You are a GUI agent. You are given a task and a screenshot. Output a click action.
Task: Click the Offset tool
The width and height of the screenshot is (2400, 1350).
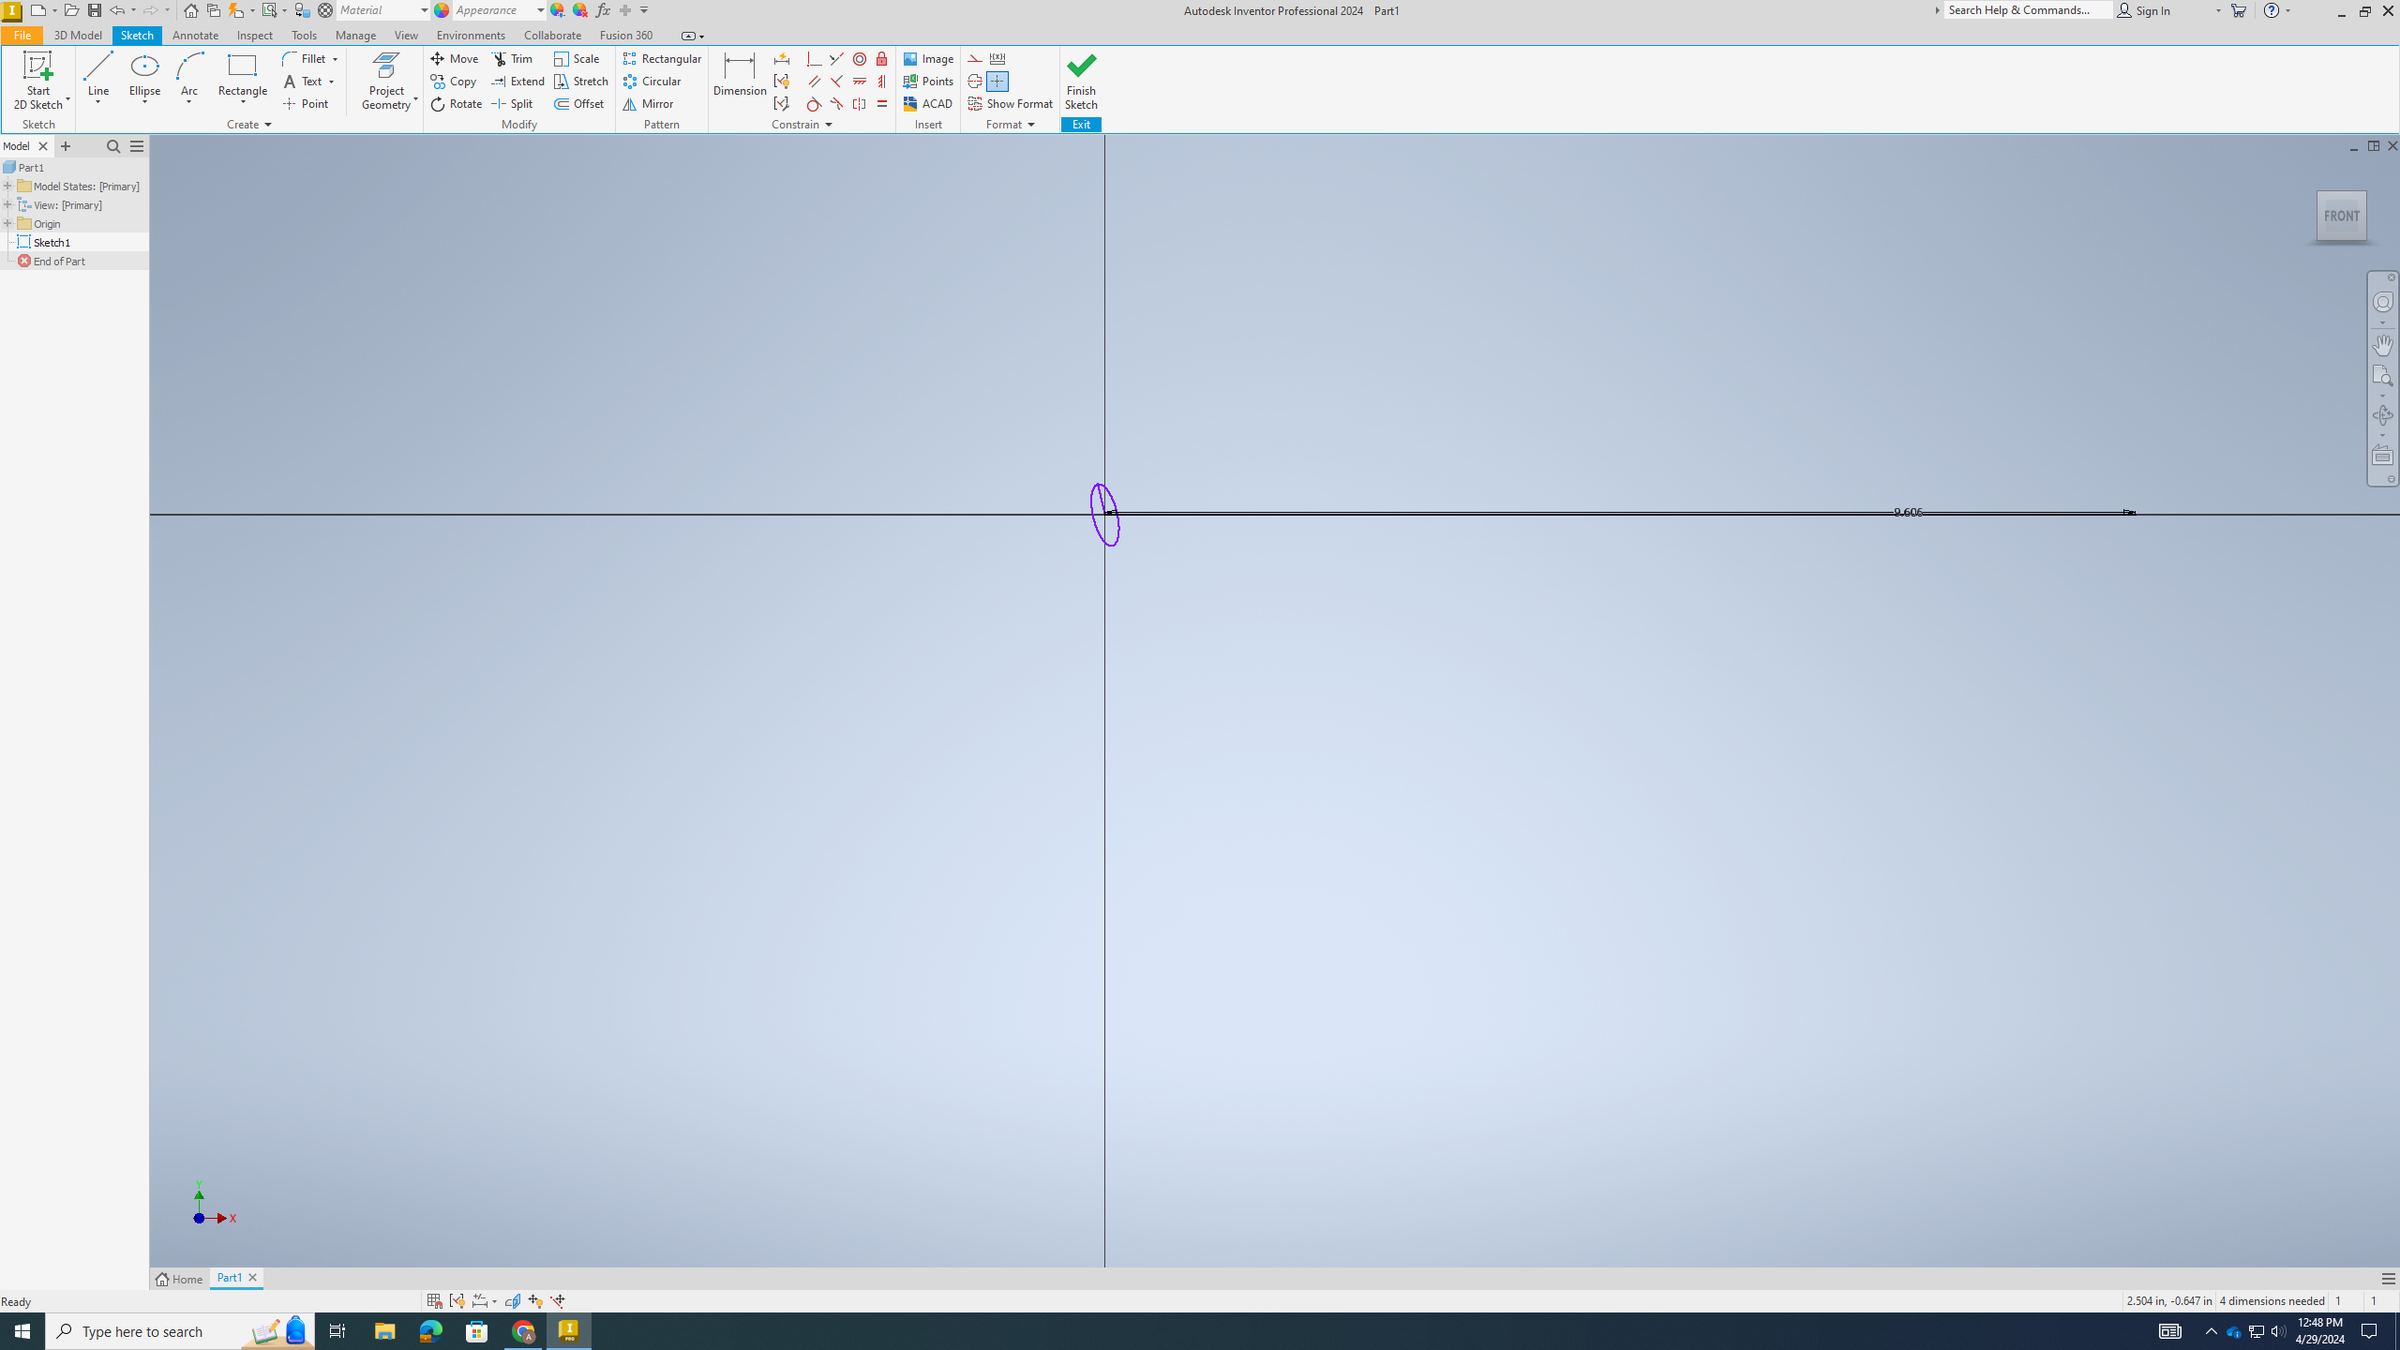pyautogui.click(x=579, y=104)
